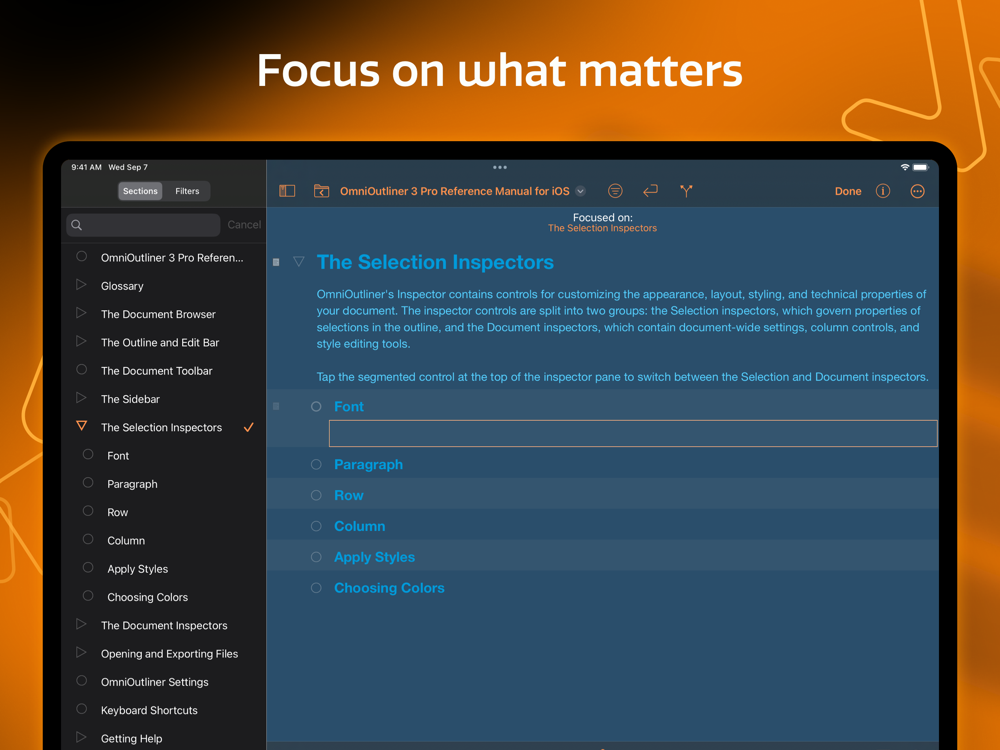Select Opening and Exporting Files entry

[169, 654]
